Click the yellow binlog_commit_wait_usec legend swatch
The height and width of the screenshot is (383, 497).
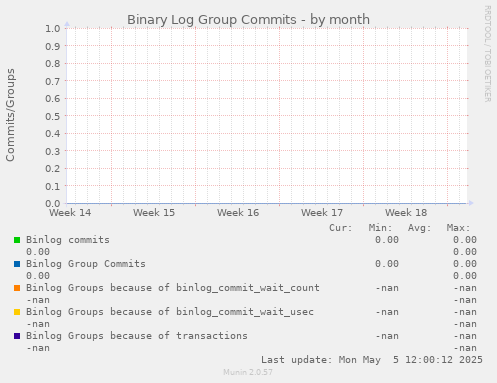click(17, 312)
